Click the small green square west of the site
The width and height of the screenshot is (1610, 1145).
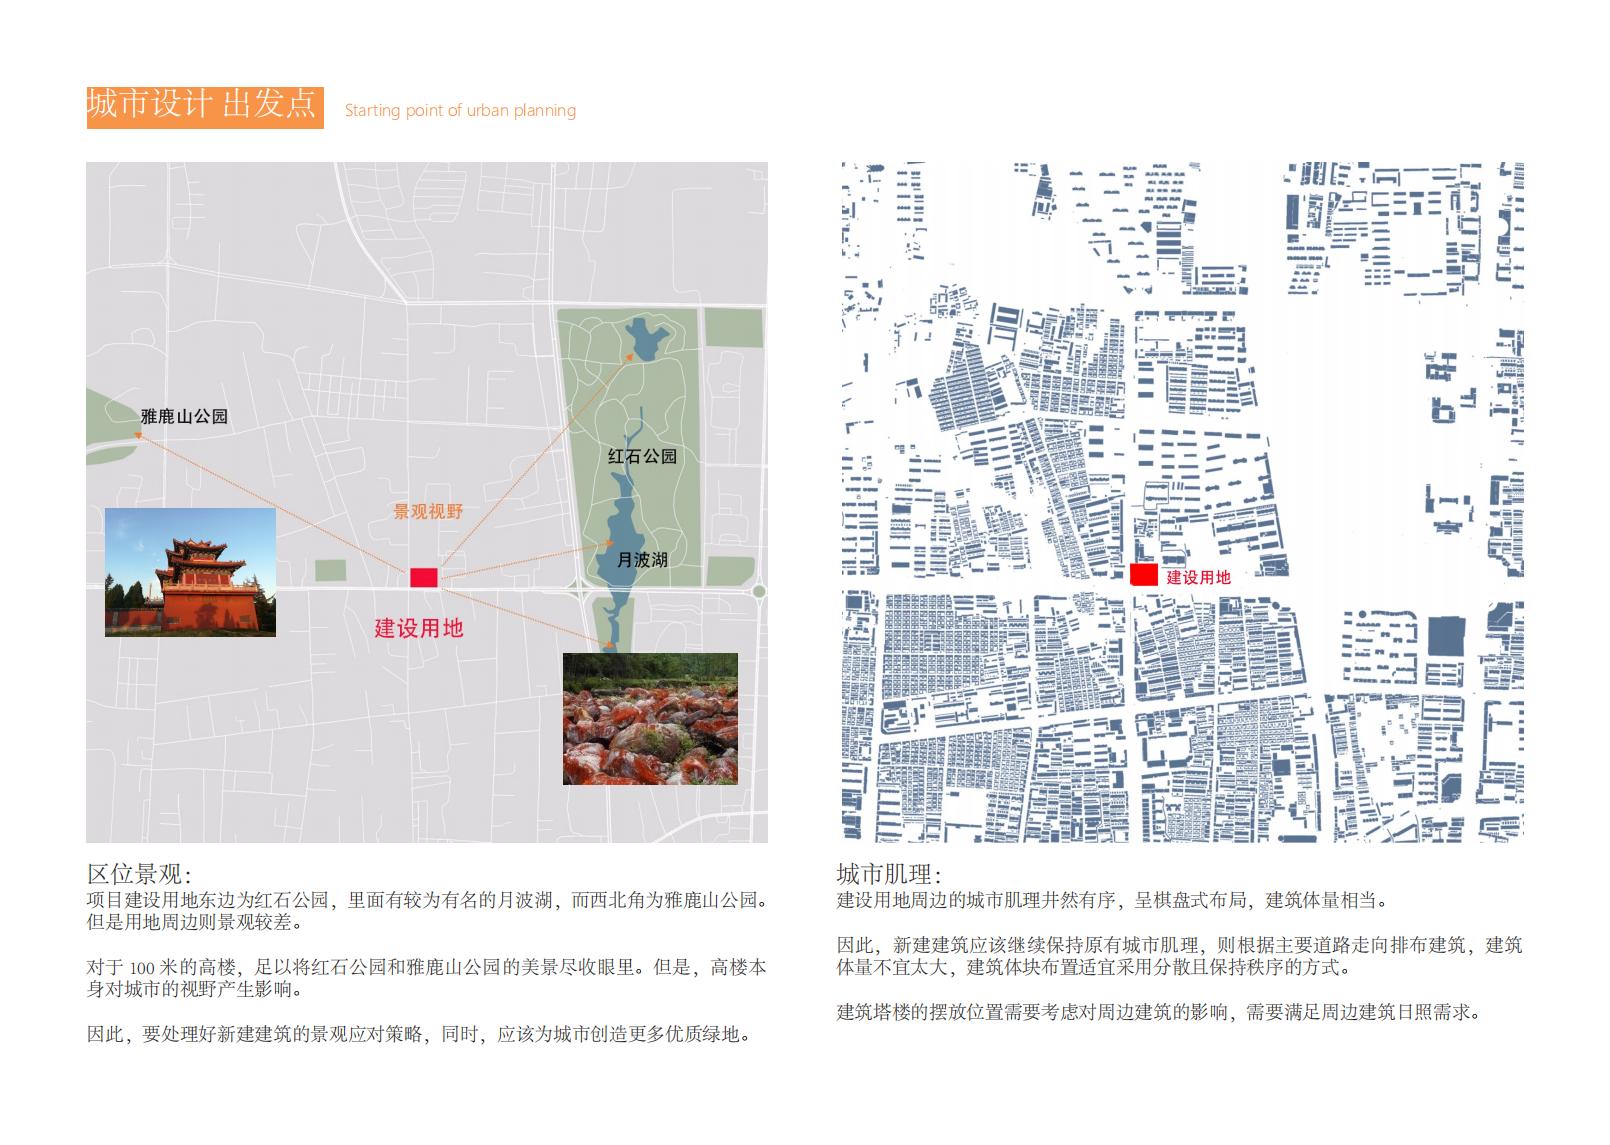(330, 571)
